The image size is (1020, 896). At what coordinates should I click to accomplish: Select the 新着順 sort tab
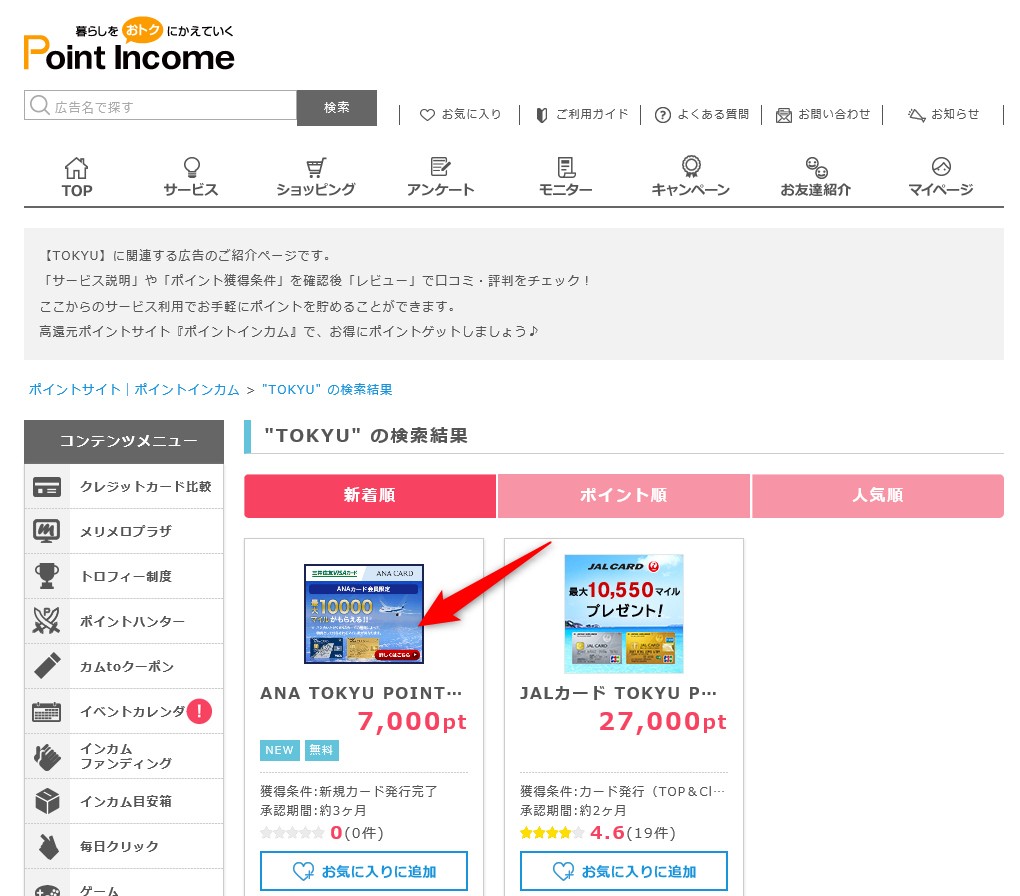point(370,496)
